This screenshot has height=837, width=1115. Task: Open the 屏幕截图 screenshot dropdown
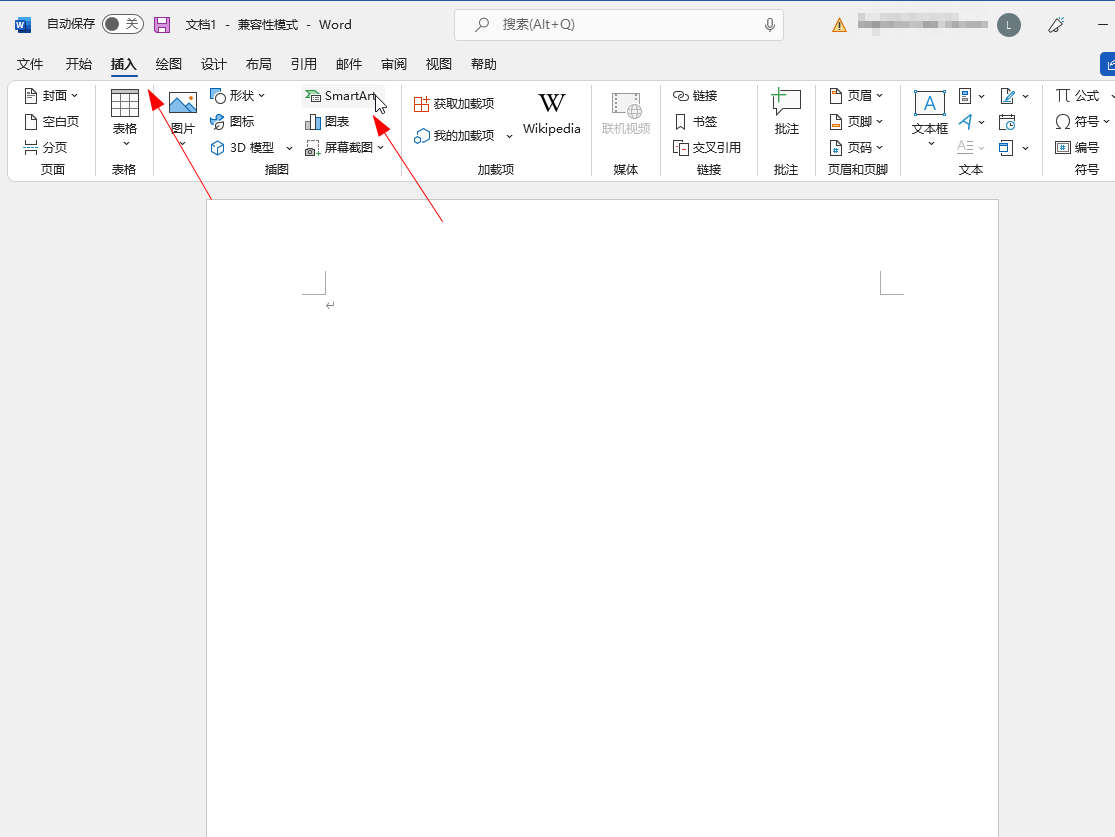[x=344, y=148]
